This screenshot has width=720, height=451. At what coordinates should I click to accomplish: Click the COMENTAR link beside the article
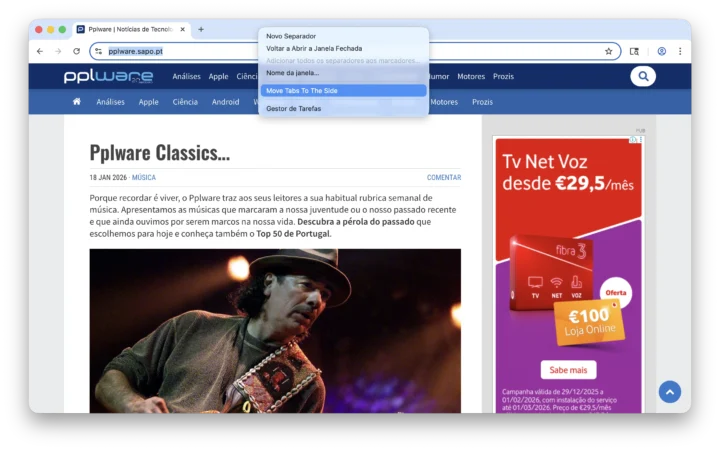(444, 177)
